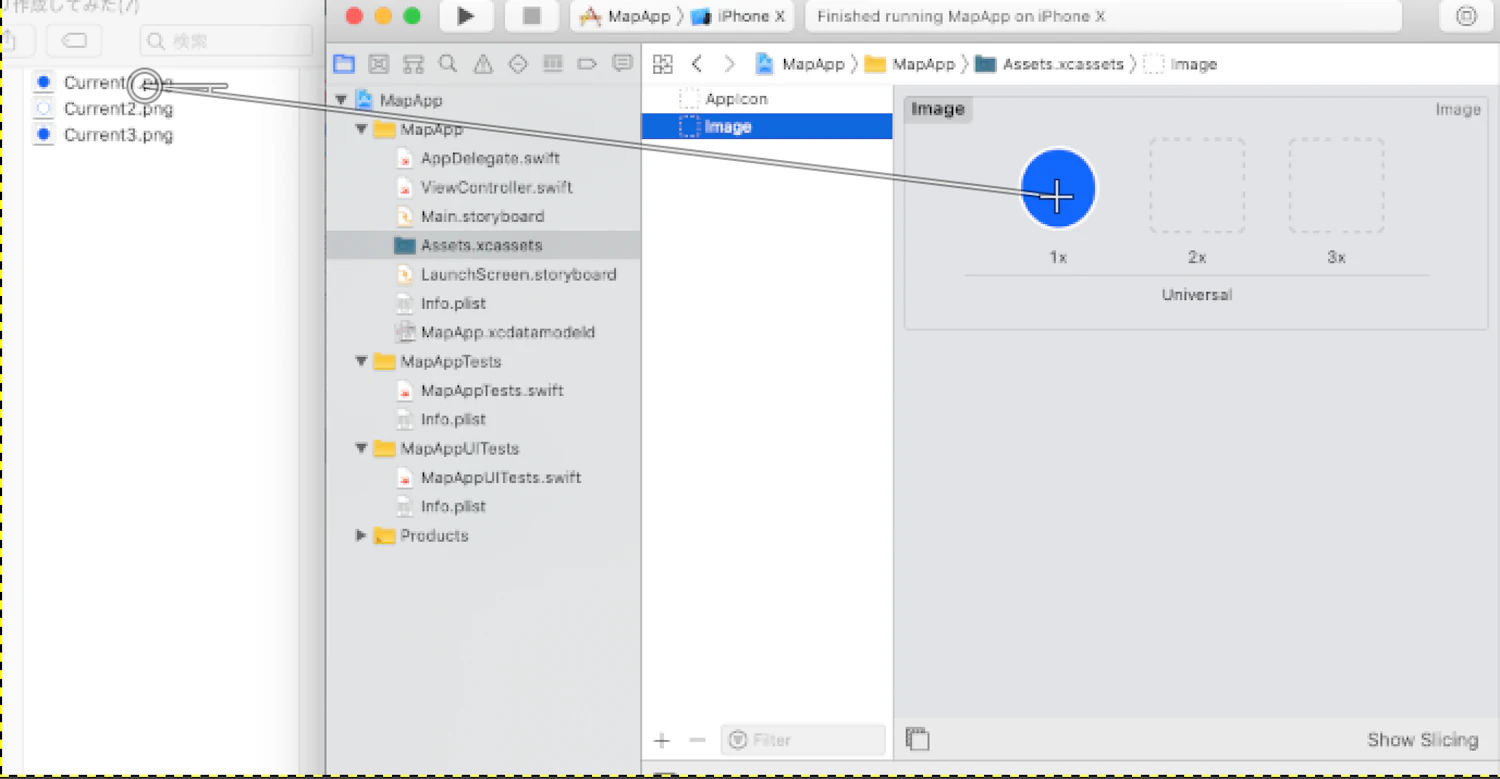This screenshot has height=779, width=1500.
Task: Choose the MapApp scheme in toolbar
Action: (x=626, y=16)
